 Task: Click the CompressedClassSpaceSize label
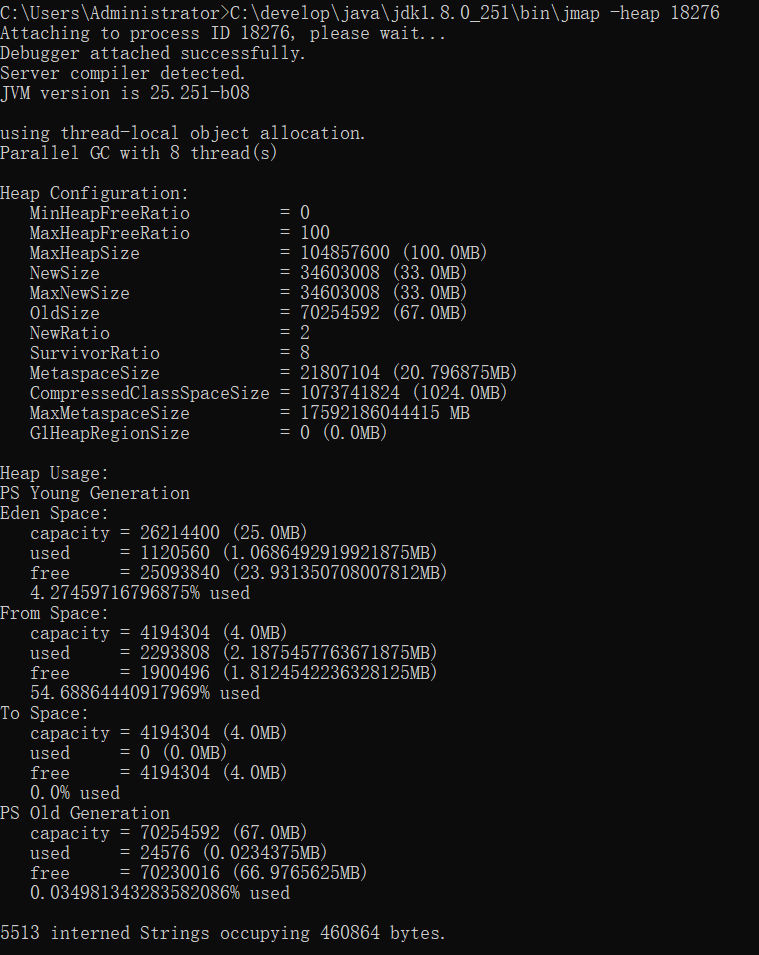[x=150, y=393]
